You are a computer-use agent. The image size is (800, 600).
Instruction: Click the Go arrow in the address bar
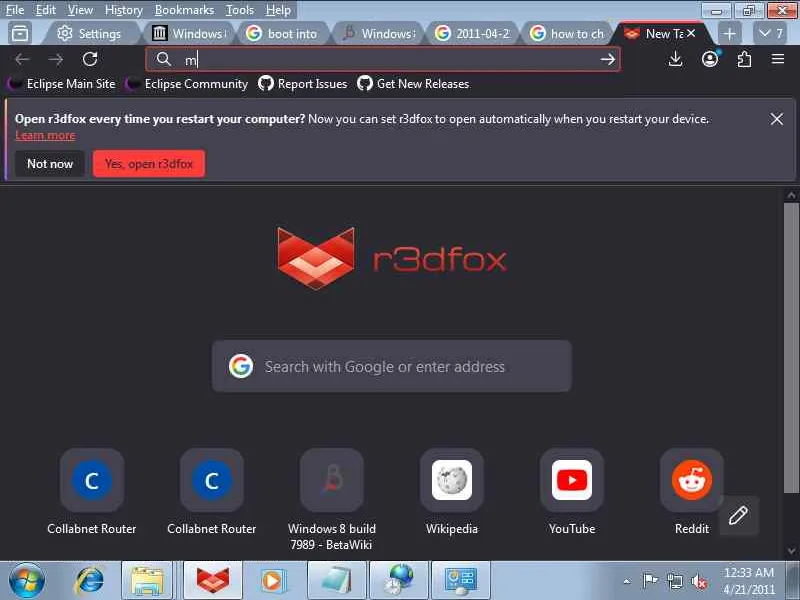pos(607,60)
